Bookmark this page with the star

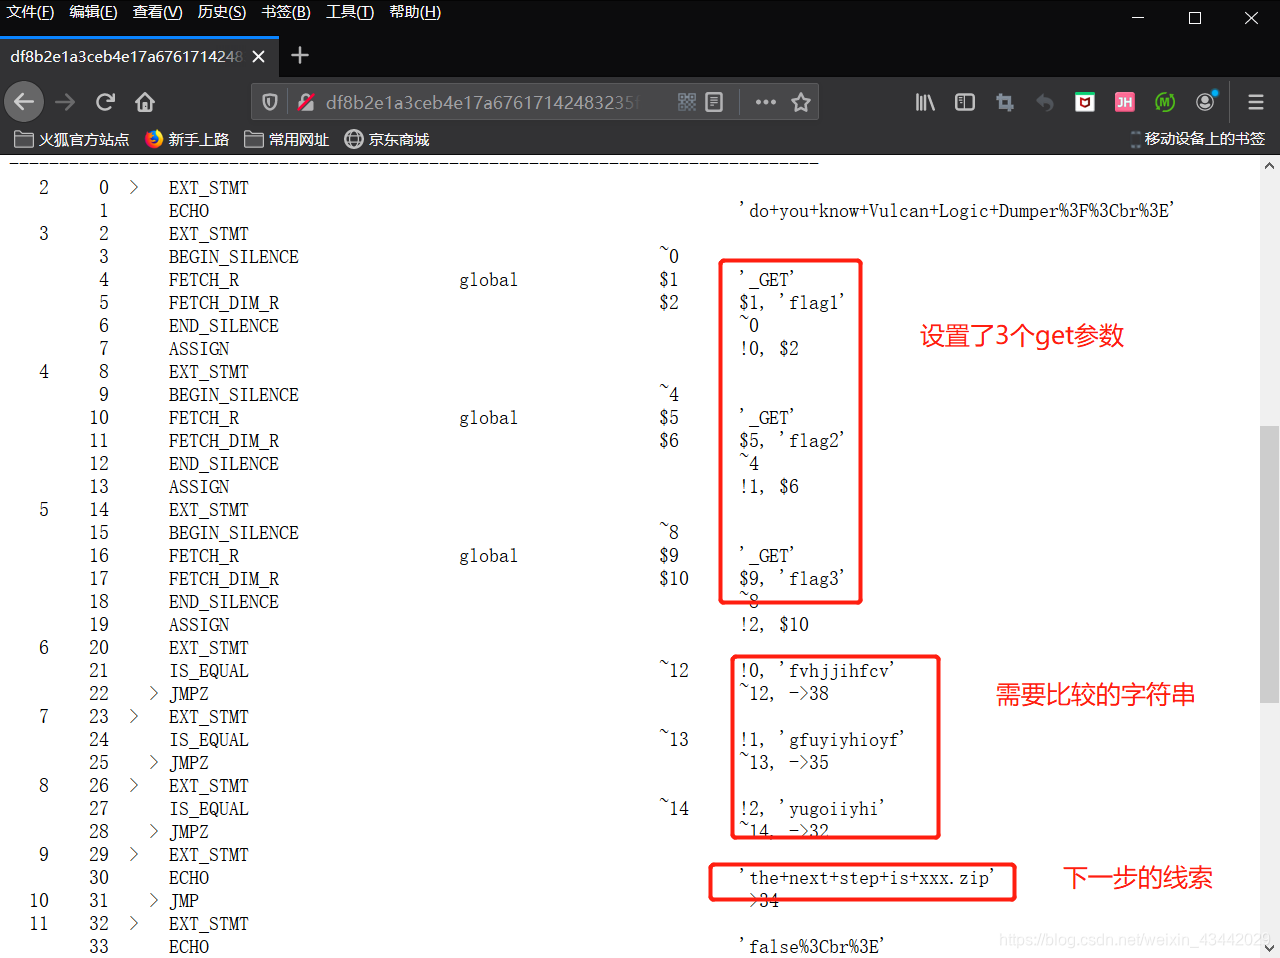point(801,102)
